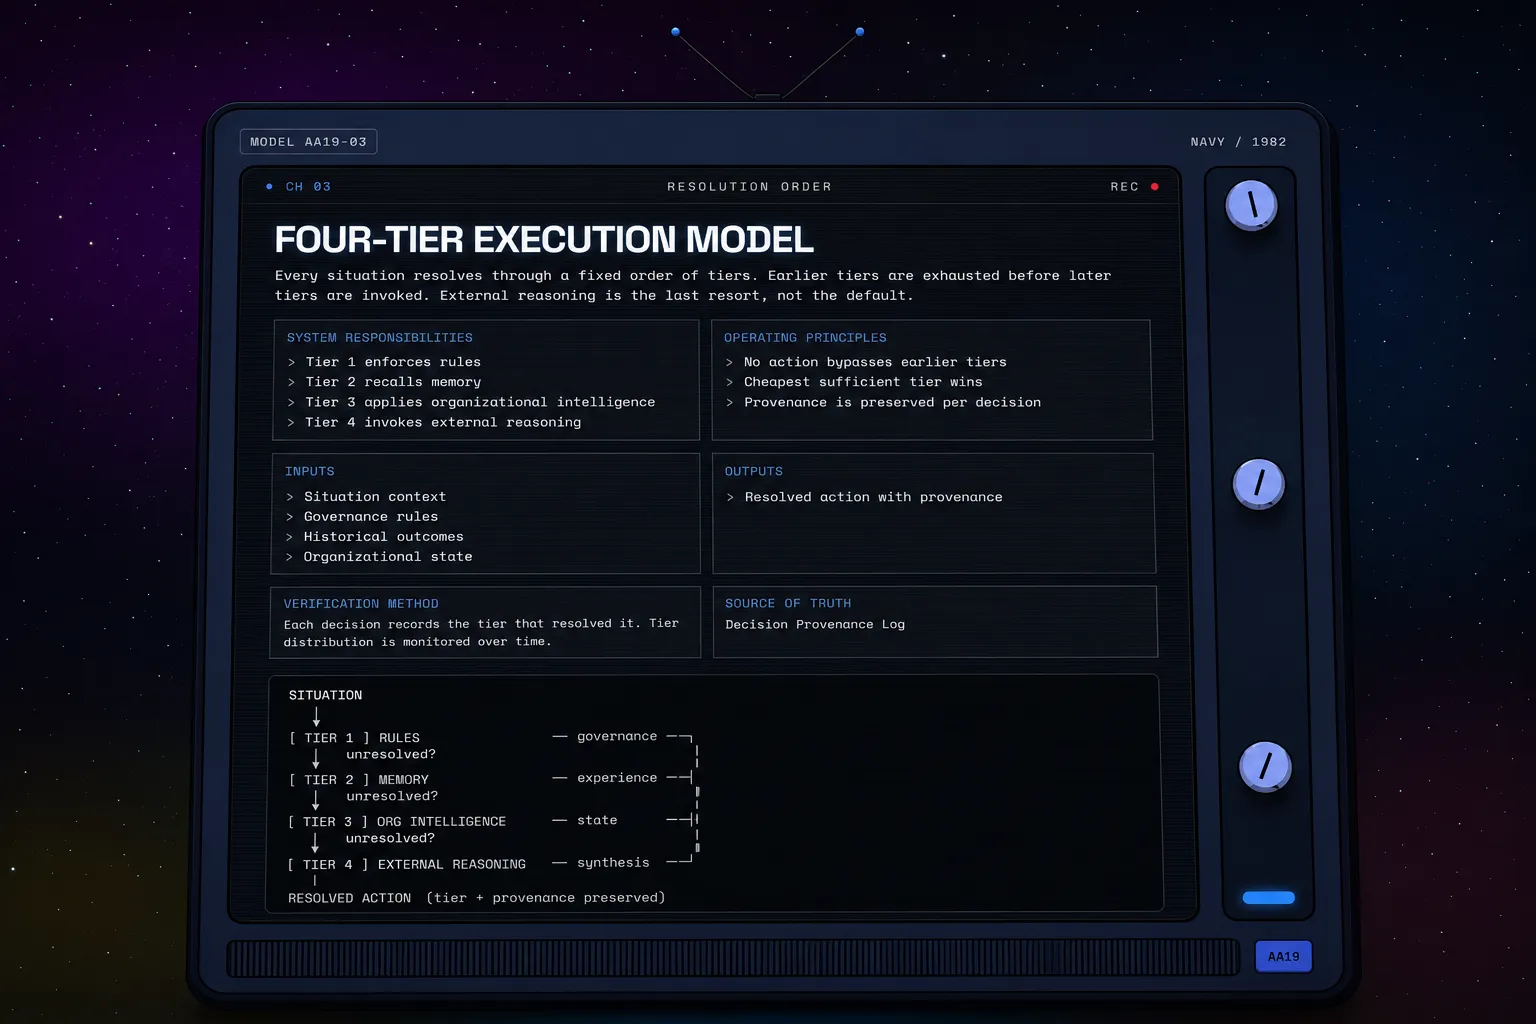Click the blue CH 03 channel dot
The image size is (1536, 1024).
(269, 187)
